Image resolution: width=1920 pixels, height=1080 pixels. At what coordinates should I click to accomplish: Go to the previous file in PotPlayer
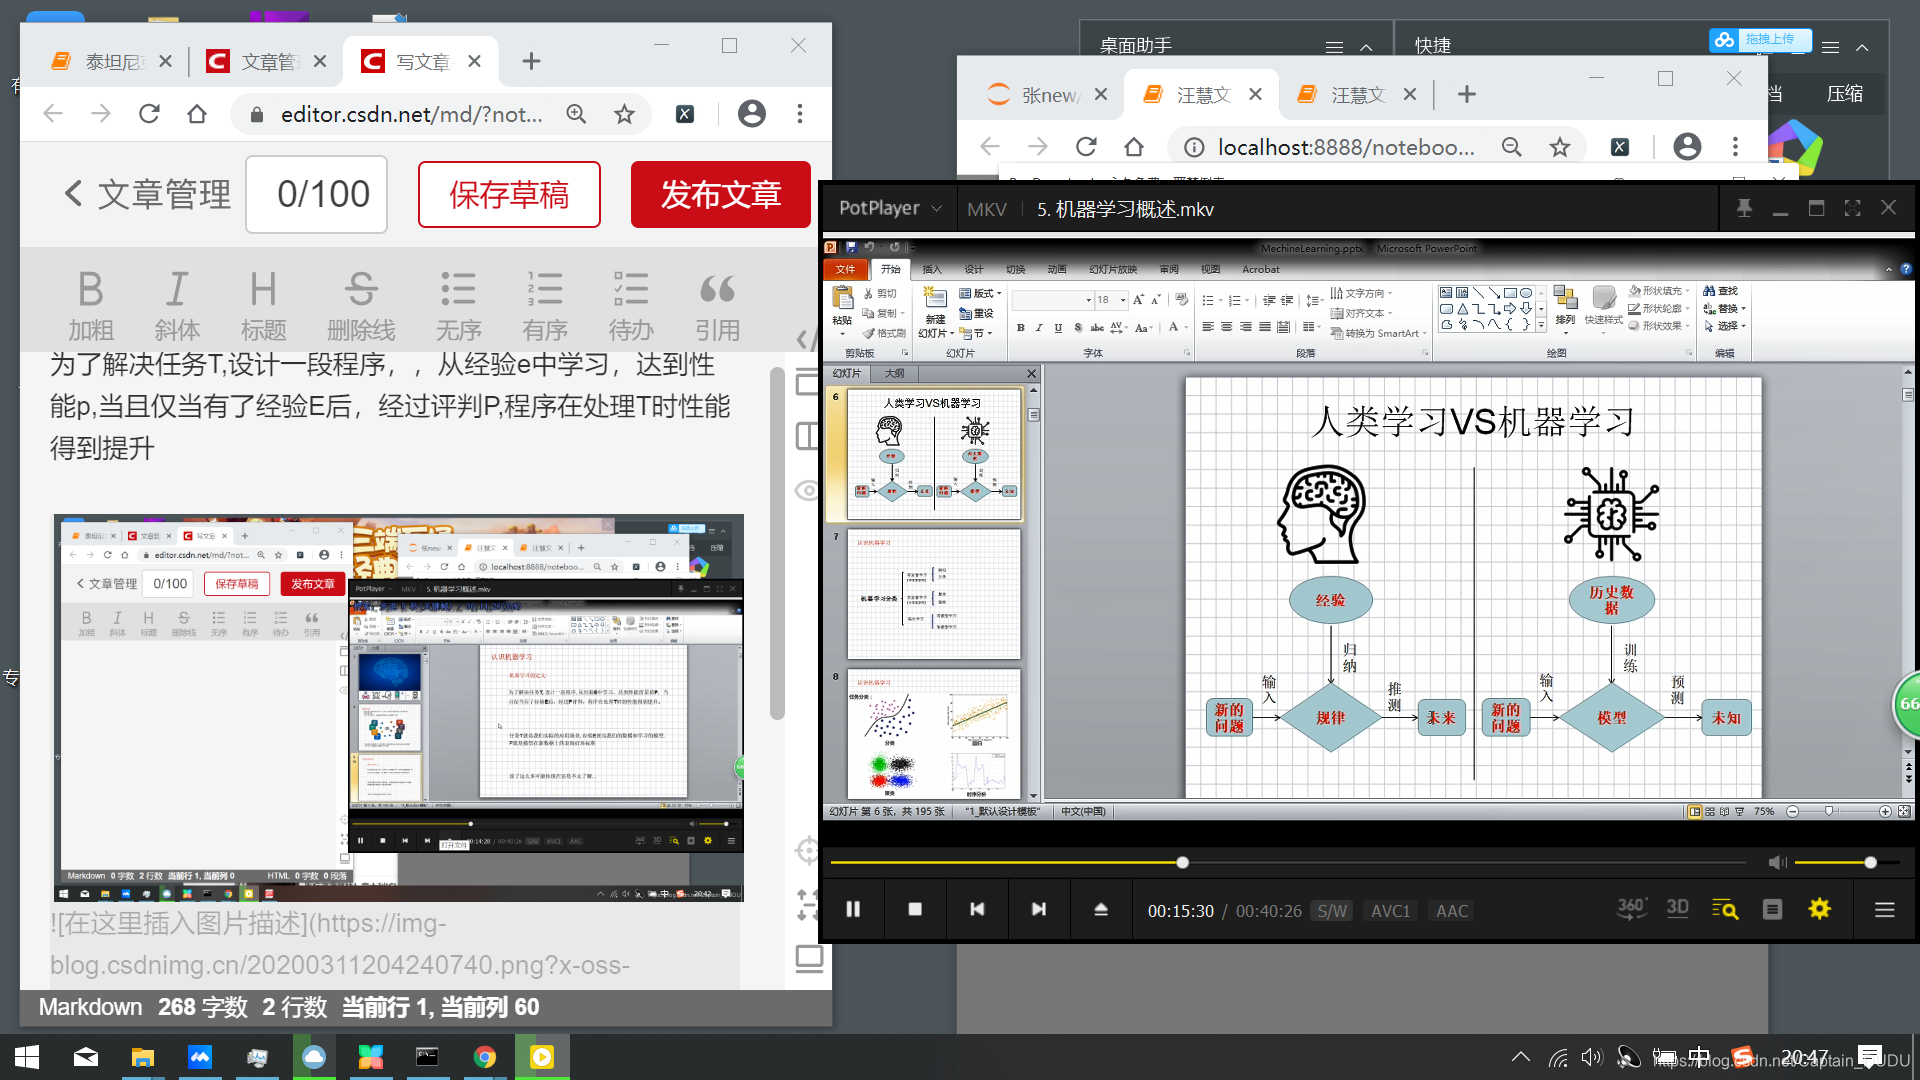pos(977,909)
